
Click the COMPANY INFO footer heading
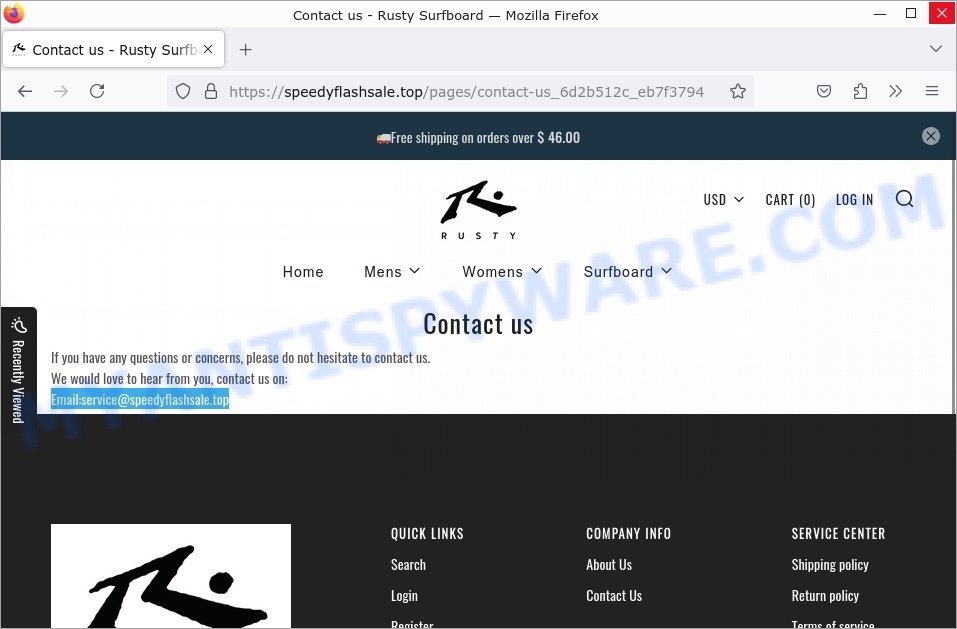pyautogui.click(x=629, y=534)
